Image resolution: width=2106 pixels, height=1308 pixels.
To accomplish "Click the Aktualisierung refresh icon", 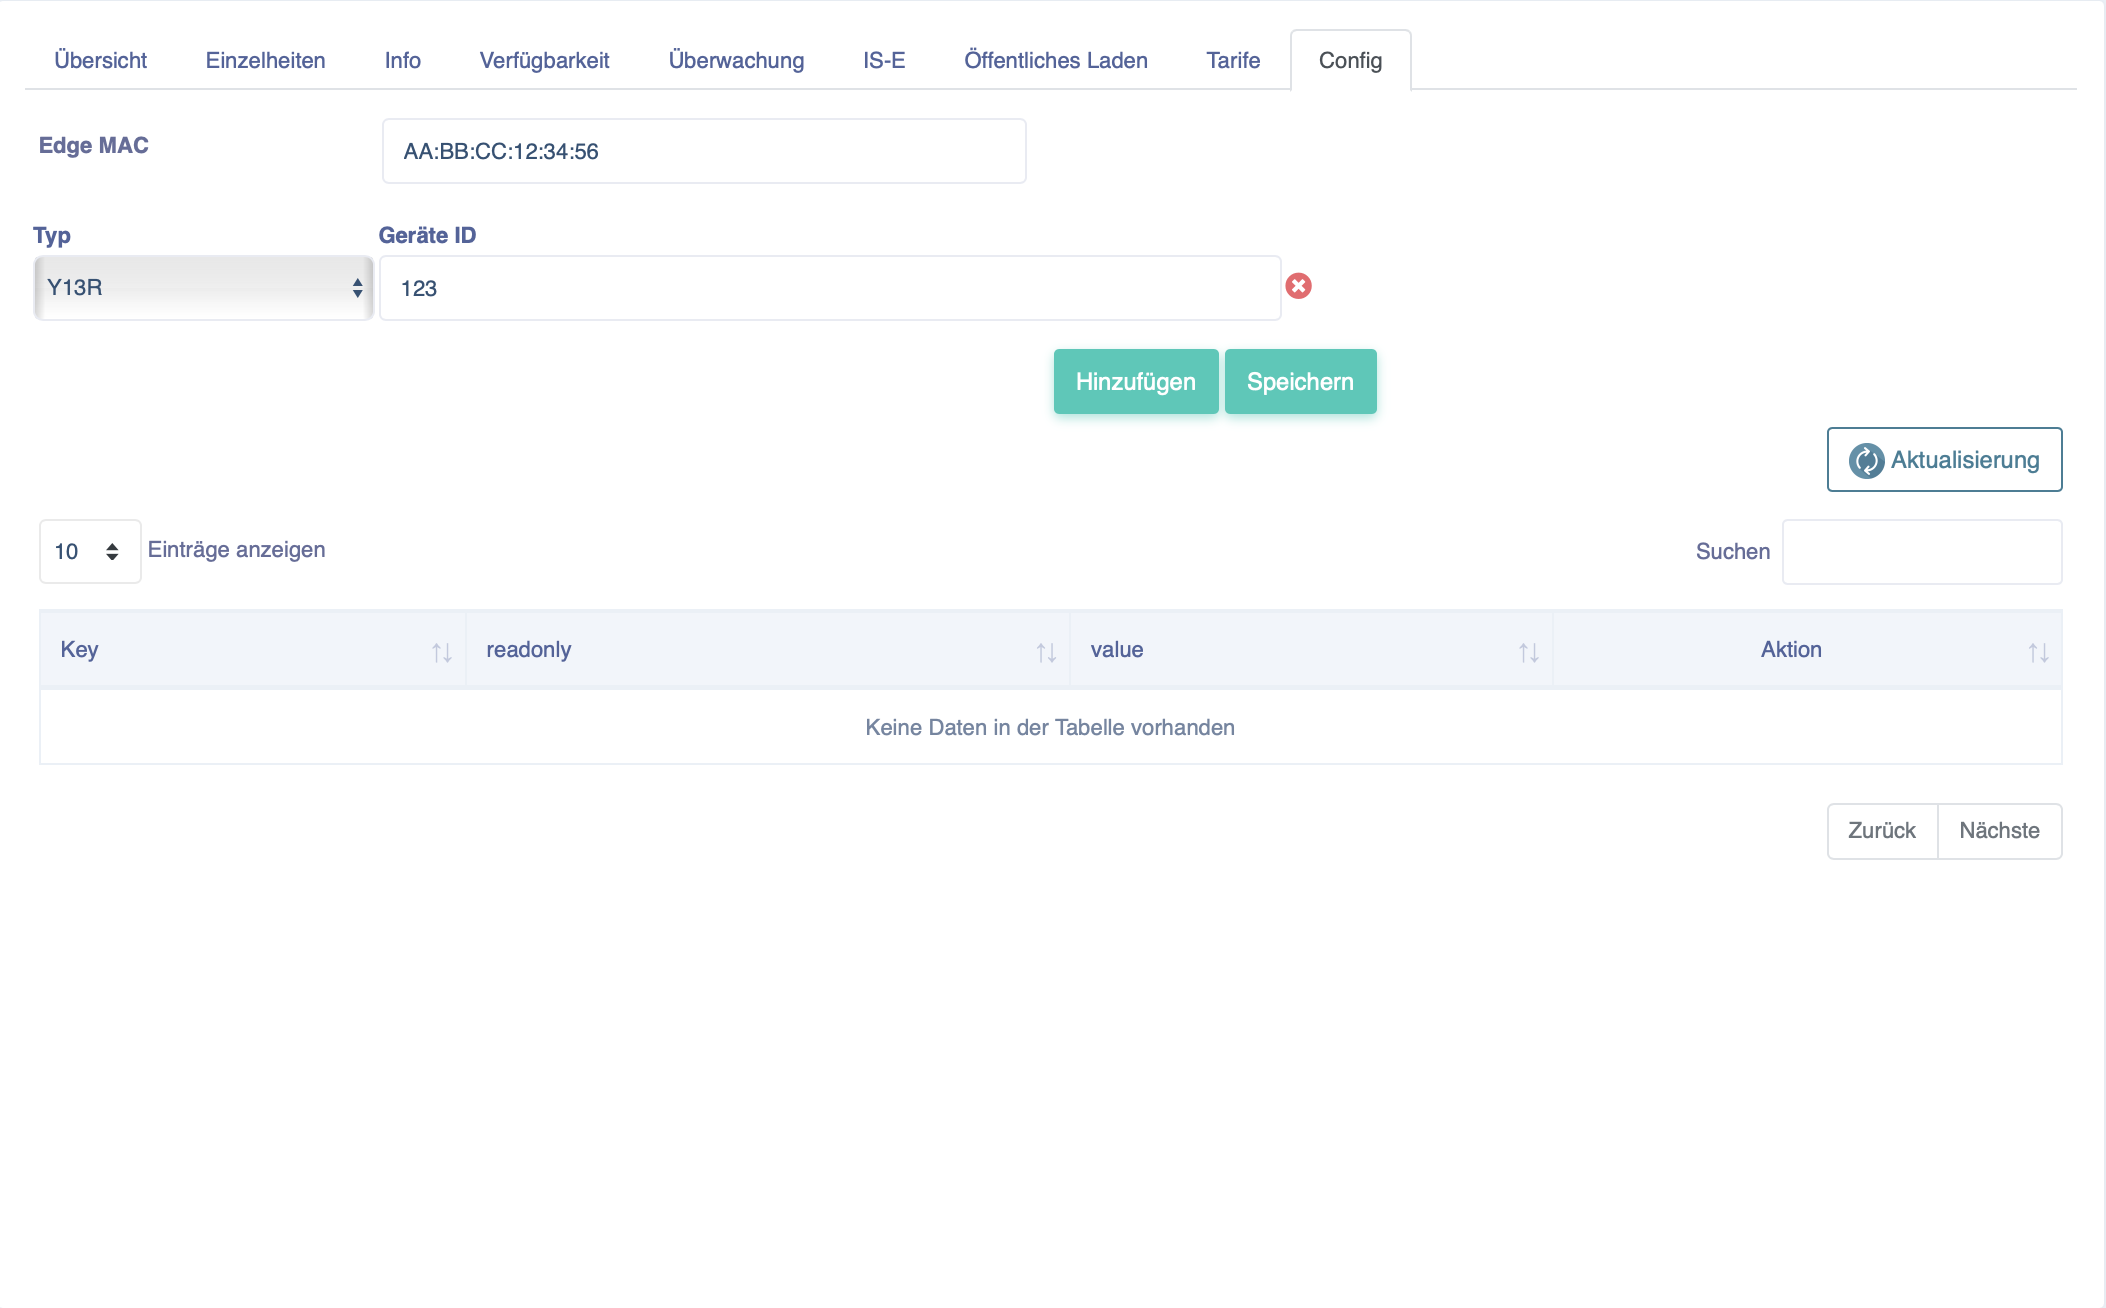I will [x=1866, y=460].
